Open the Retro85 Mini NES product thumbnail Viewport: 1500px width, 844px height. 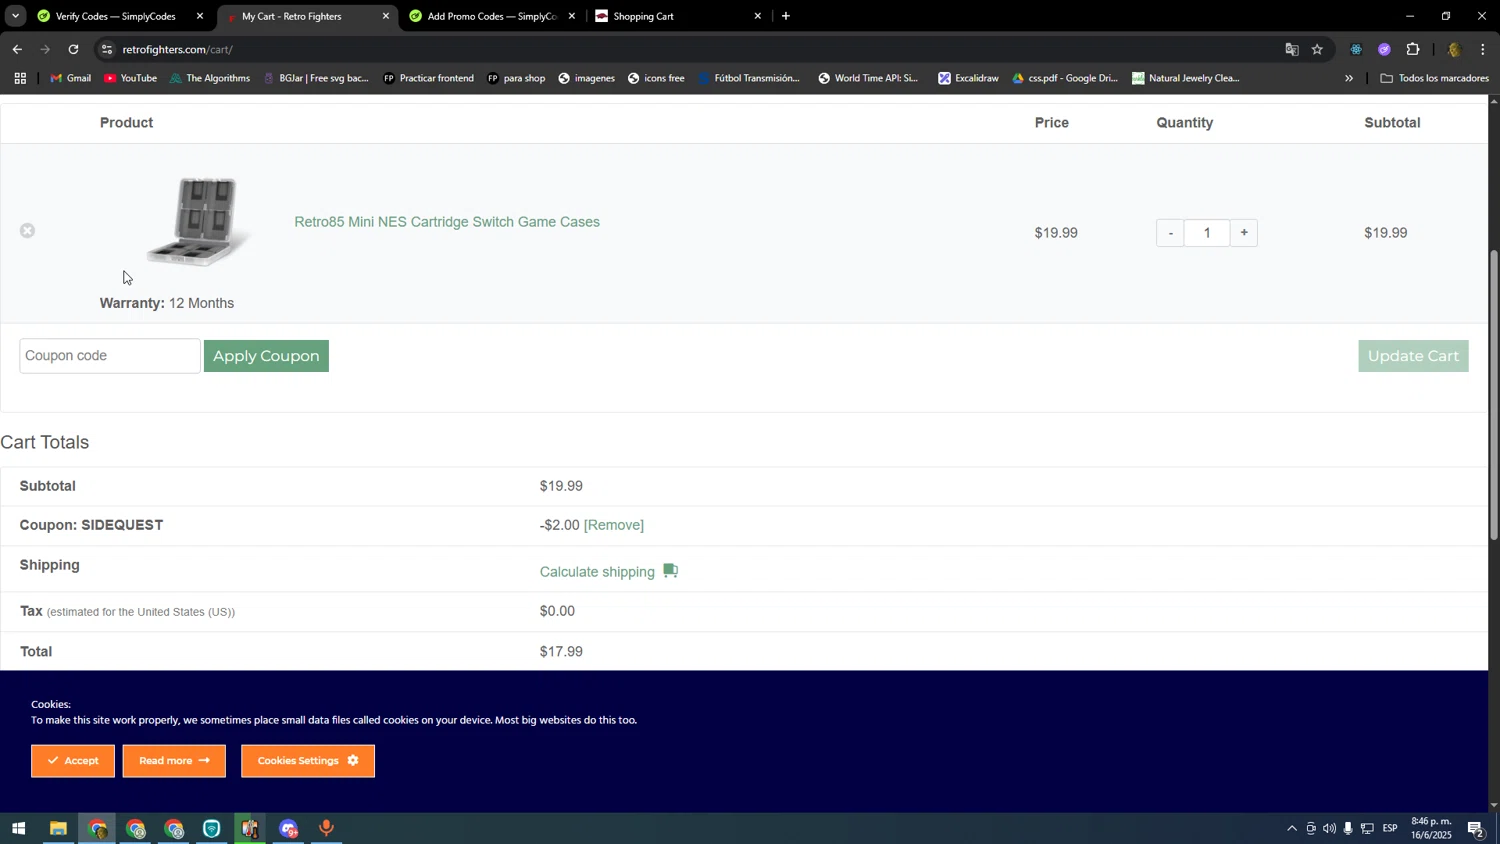[197, 221]
